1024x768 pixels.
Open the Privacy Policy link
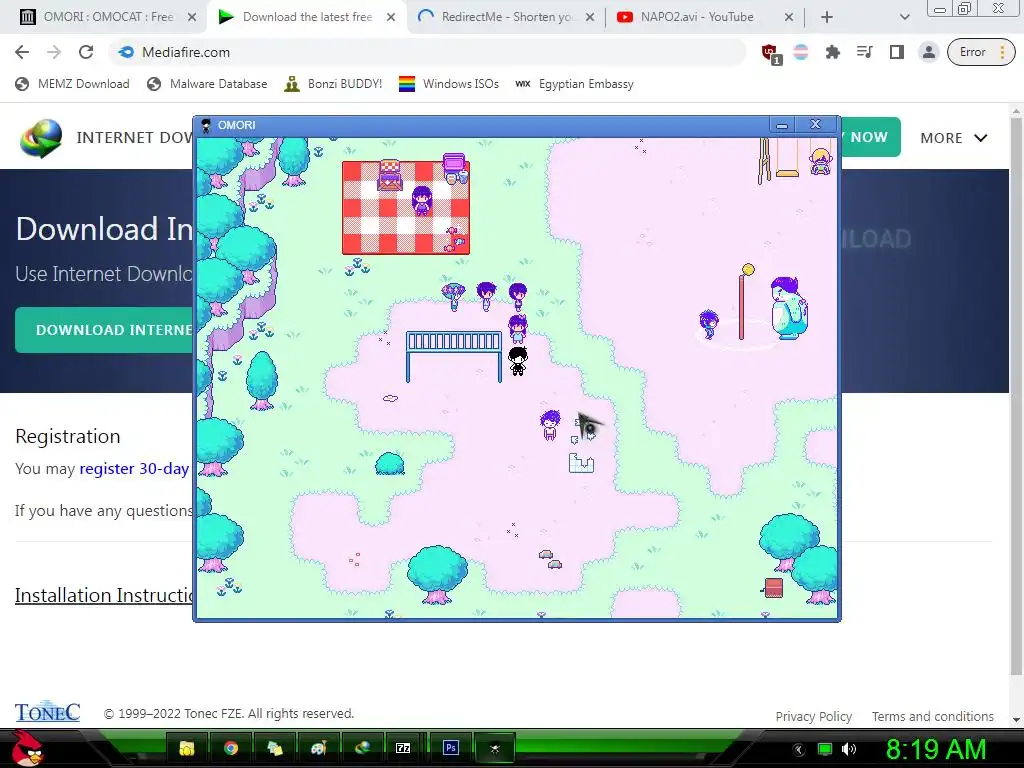coord(814,716)
